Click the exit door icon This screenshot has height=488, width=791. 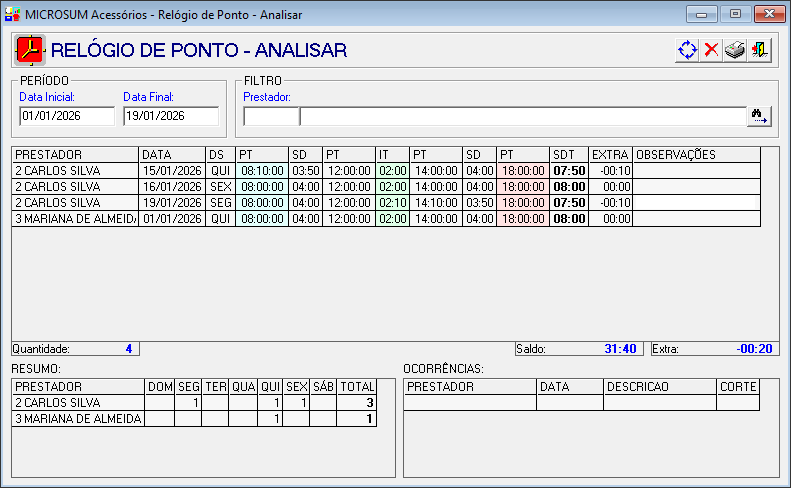click(x=759, y=50)
